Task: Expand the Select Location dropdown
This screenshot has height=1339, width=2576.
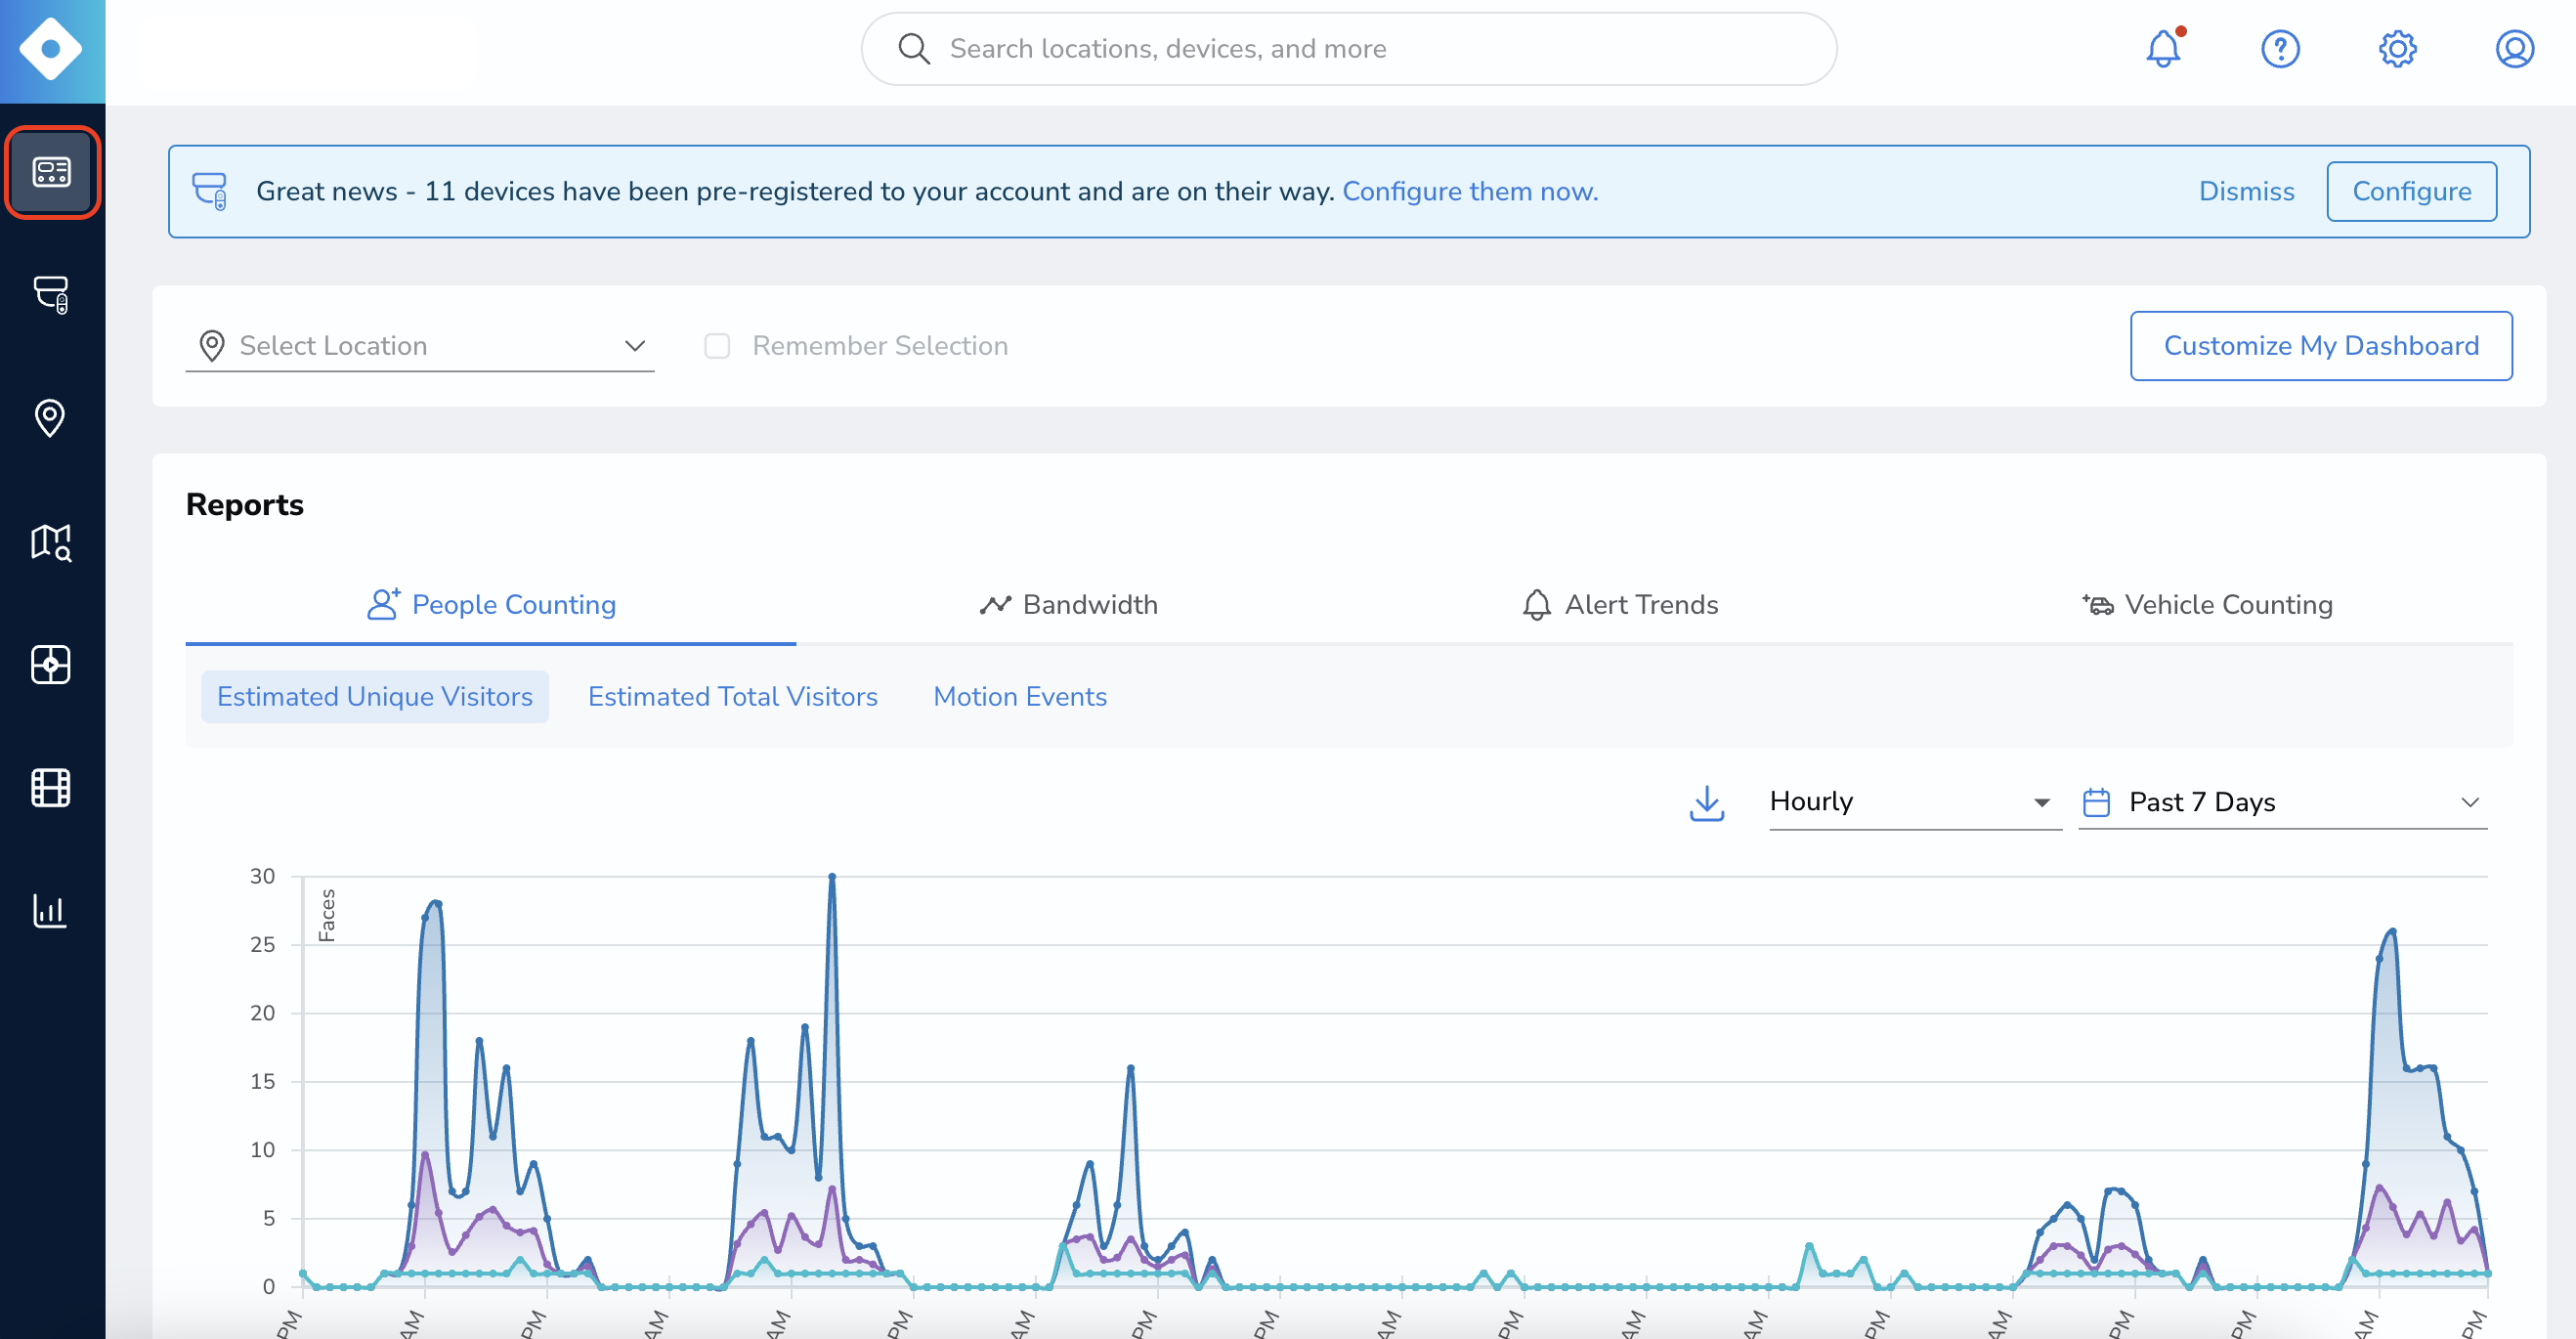Action: (x=419, y=346)
